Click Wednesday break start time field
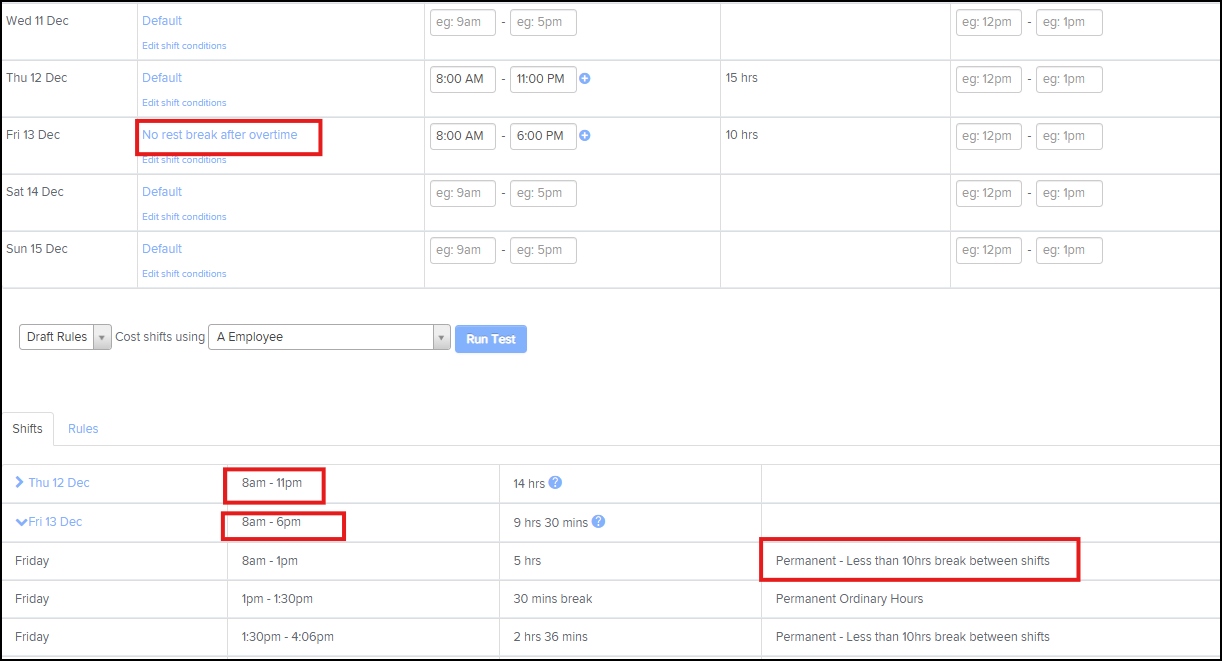This screenshot has height=661, width=1222. [x=988, y=23]
